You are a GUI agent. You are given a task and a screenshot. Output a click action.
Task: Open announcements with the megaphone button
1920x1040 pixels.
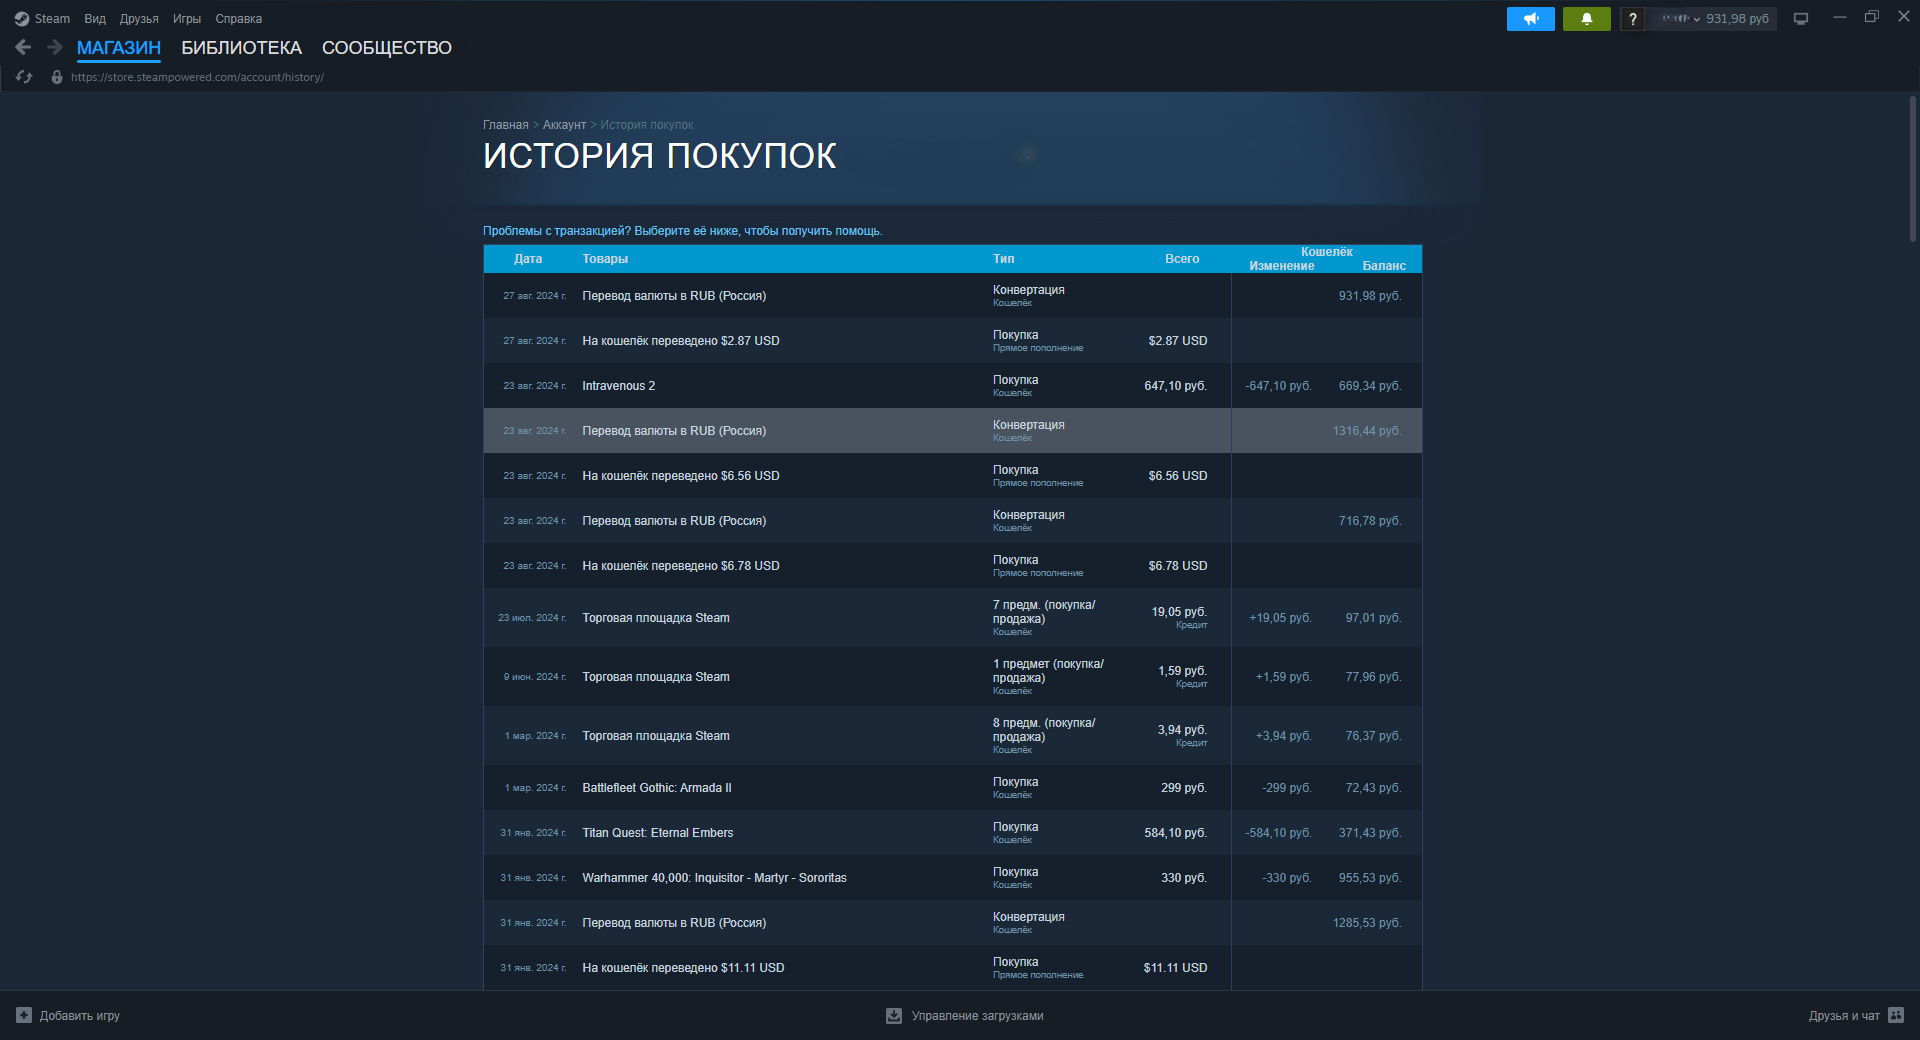coord(1531,19)
